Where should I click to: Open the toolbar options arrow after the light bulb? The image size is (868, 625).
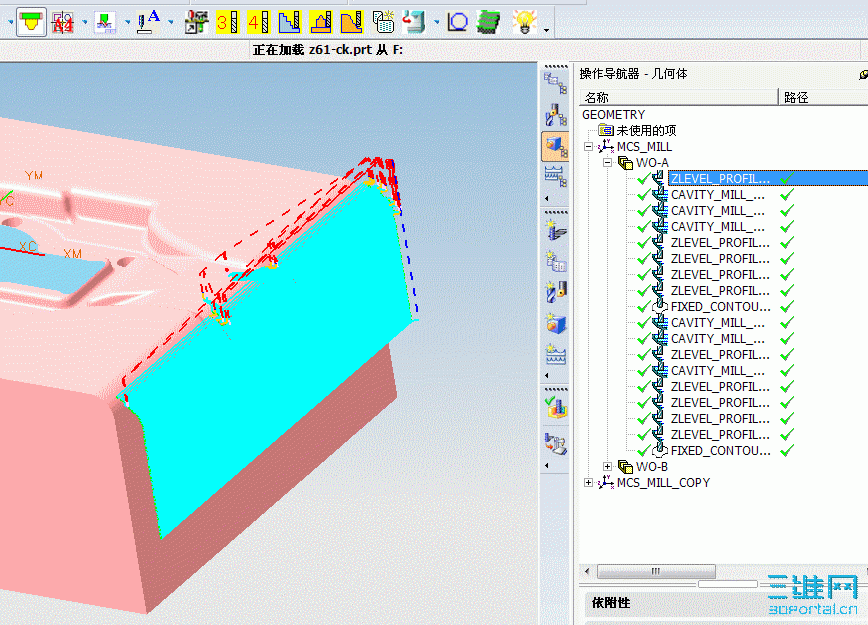point(546,30)
